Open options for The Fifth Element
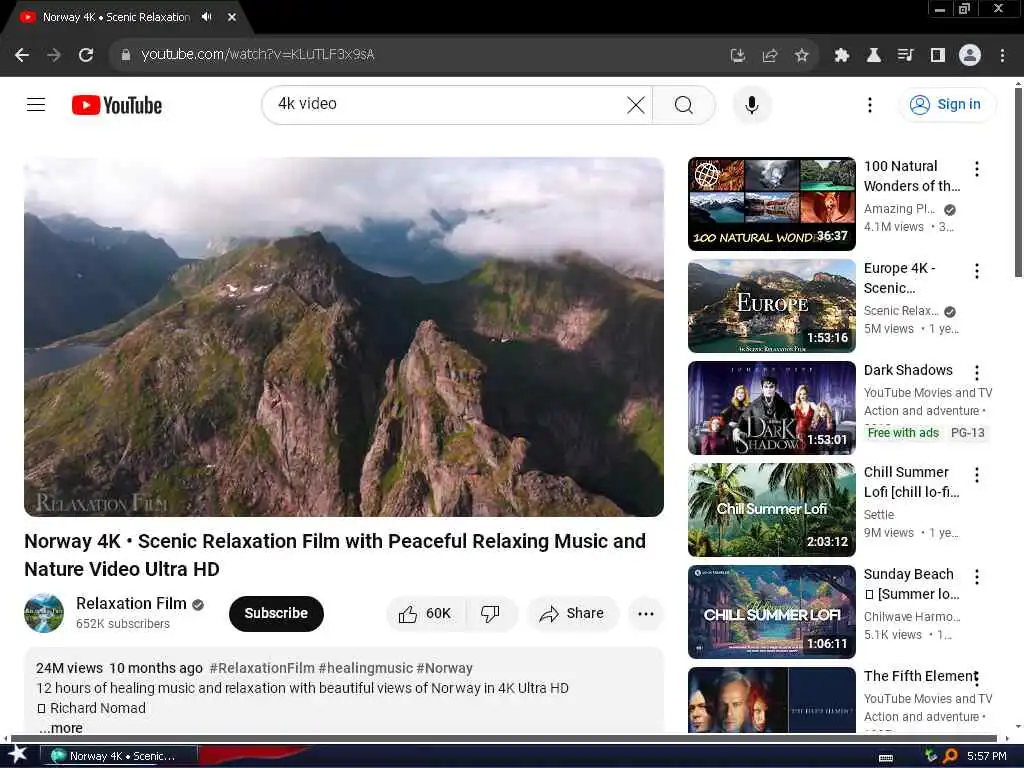The height and width of the screenshot is (768, 1024). pyautogui.click(x=976, y=678)
